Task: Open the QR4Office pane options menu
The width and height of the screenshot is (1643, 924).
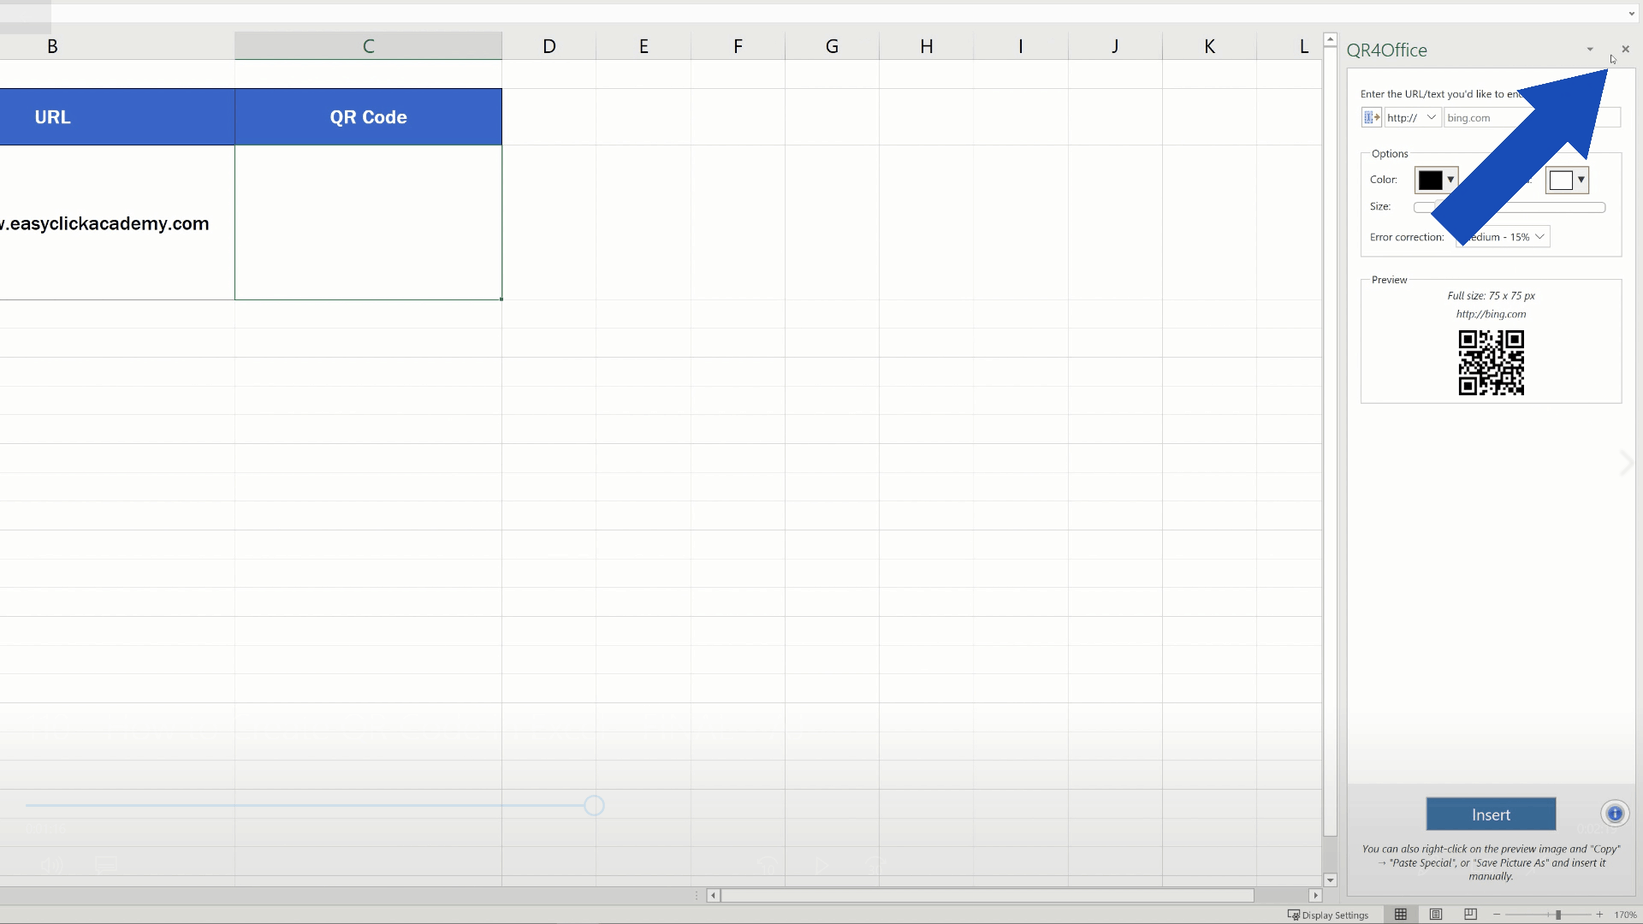Action: (x=1589, y=49)
